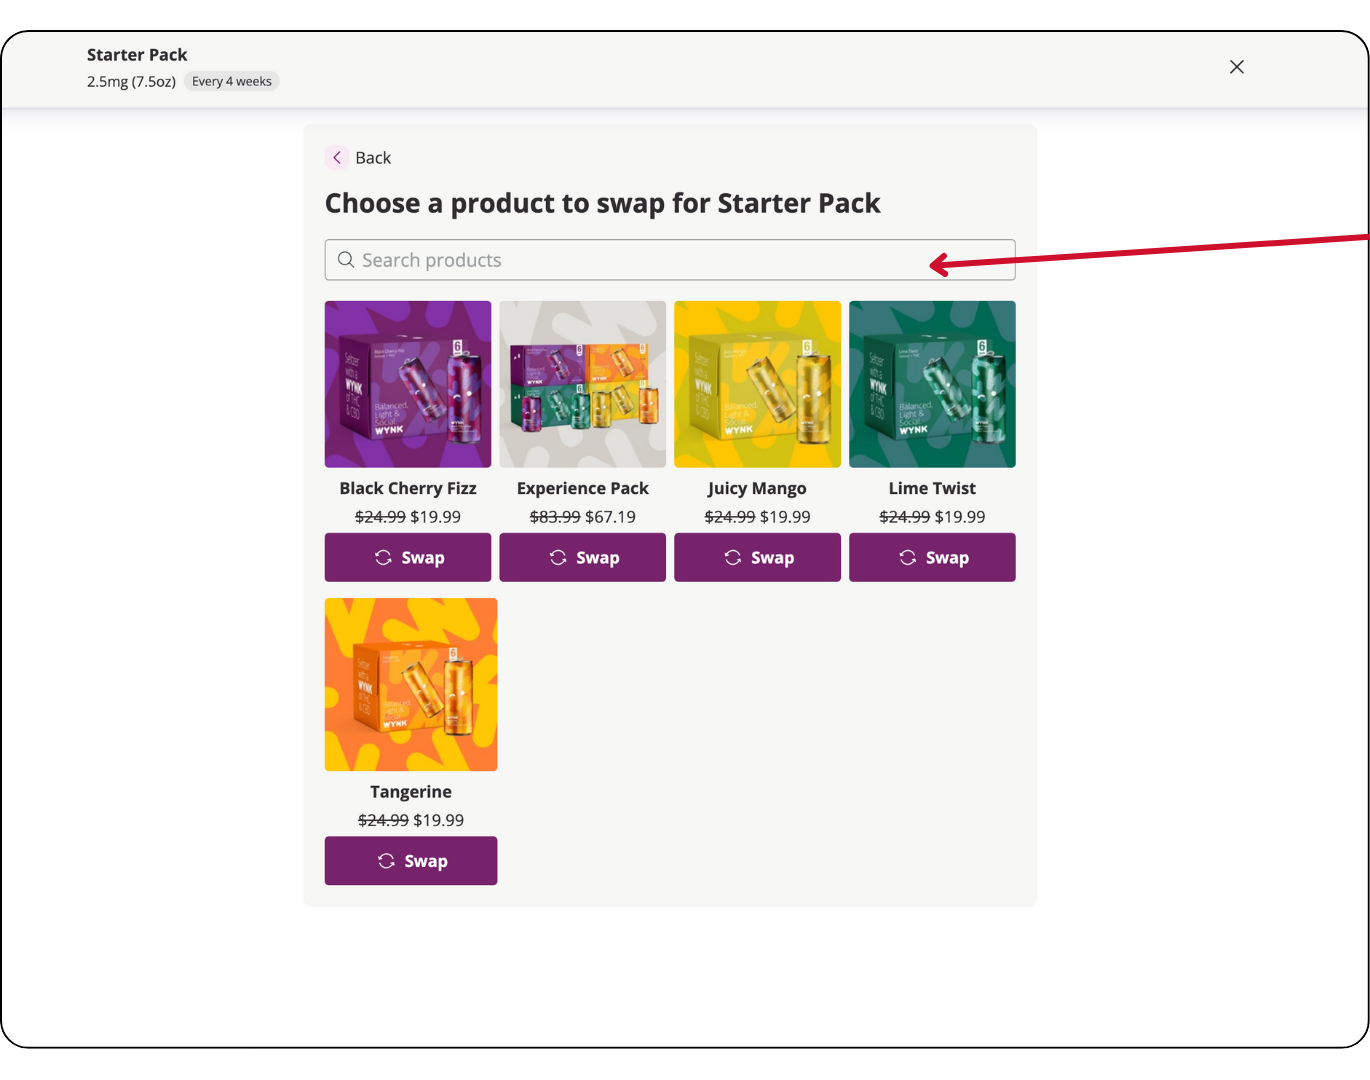Swap to Black Cherry Fizz
This screenshot has height=1080, width=1370.
[x=408, y=557]
